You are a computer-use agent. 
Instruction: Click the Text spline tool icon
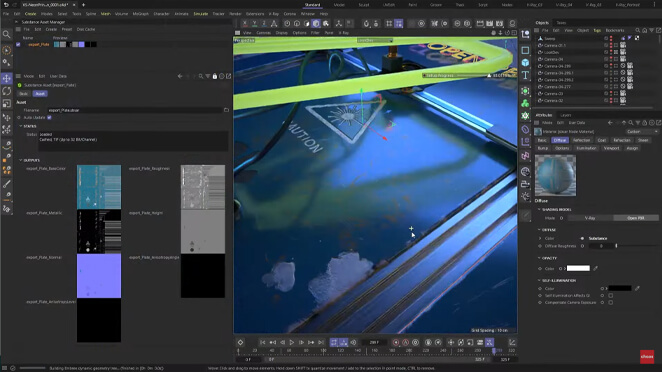[525, 76]
